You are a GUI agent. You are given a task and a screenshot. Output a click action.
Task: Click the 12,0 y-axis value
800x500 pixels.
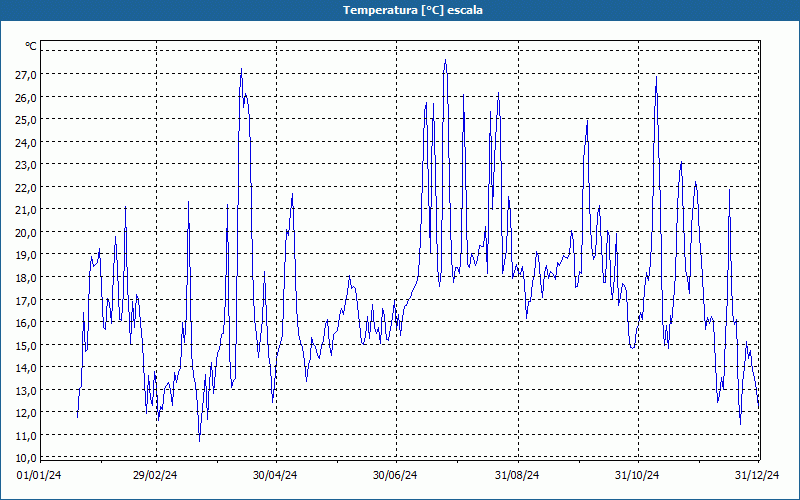pyautogui.click(x=26, y=413)
